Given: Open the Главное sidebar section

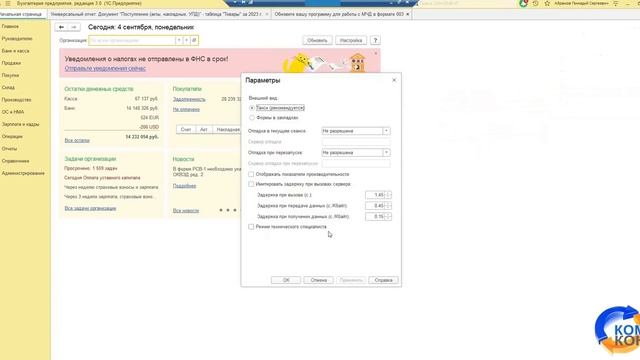Looking at the screenshot, I should tap(10, 27).
